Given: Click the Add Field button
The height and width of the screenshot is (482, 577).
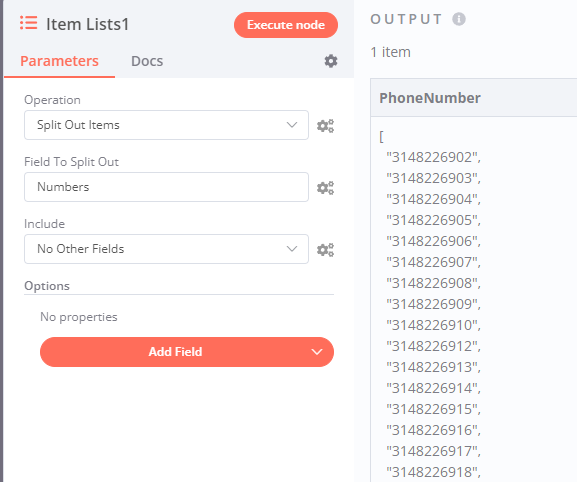Looking at the screenshot, I should tap(187, 352).
